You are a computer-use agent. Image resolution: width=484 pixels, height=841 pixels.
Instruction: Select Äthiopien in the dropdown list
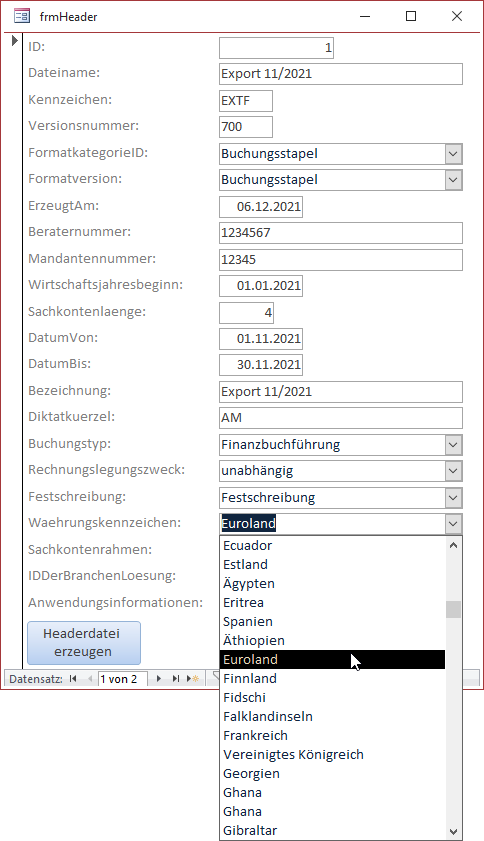tap(333, 640)
